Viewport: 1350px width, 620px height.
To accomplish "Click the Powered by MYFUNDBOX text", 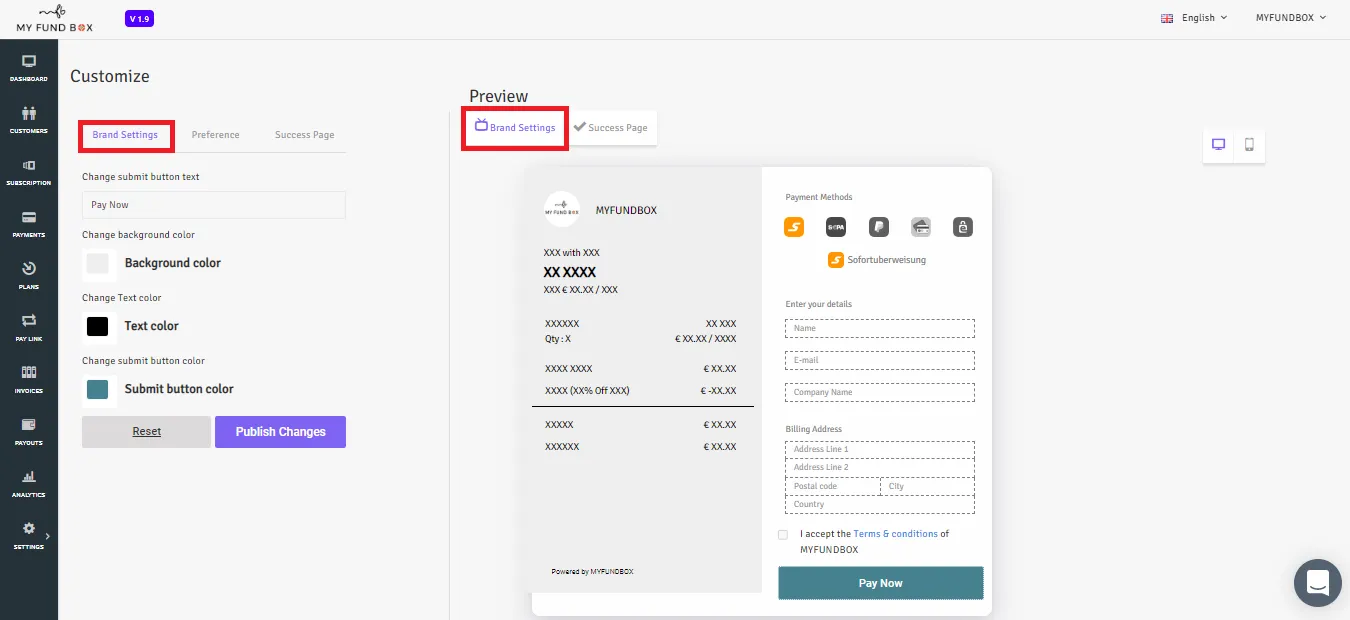I will [592, 572].
